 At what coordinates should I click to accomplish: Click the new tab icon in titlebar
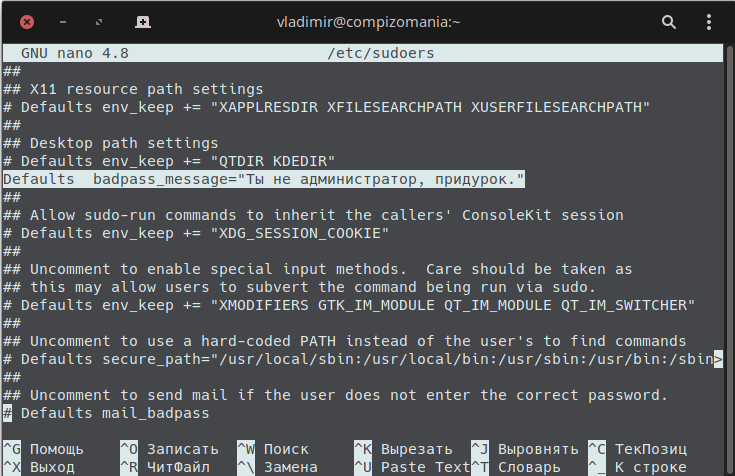[142, 22]
